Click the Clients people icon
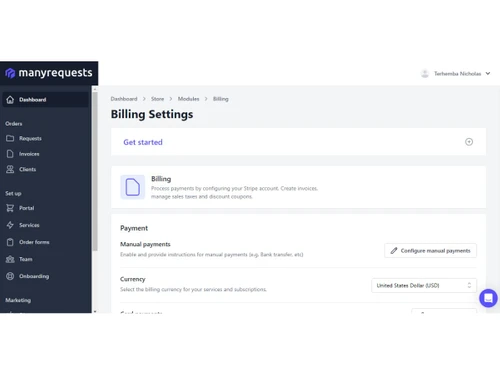 [x=10, y=169]
